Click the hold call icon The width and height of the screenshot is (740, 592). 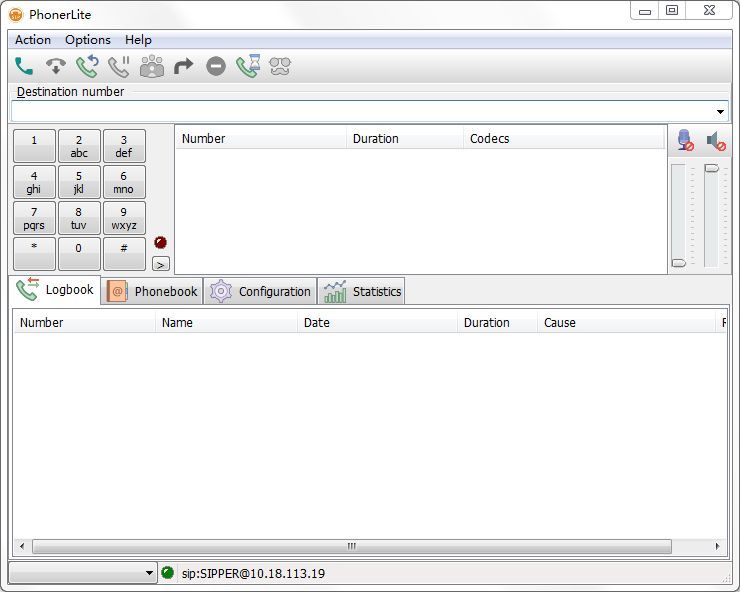coord(119,67)
